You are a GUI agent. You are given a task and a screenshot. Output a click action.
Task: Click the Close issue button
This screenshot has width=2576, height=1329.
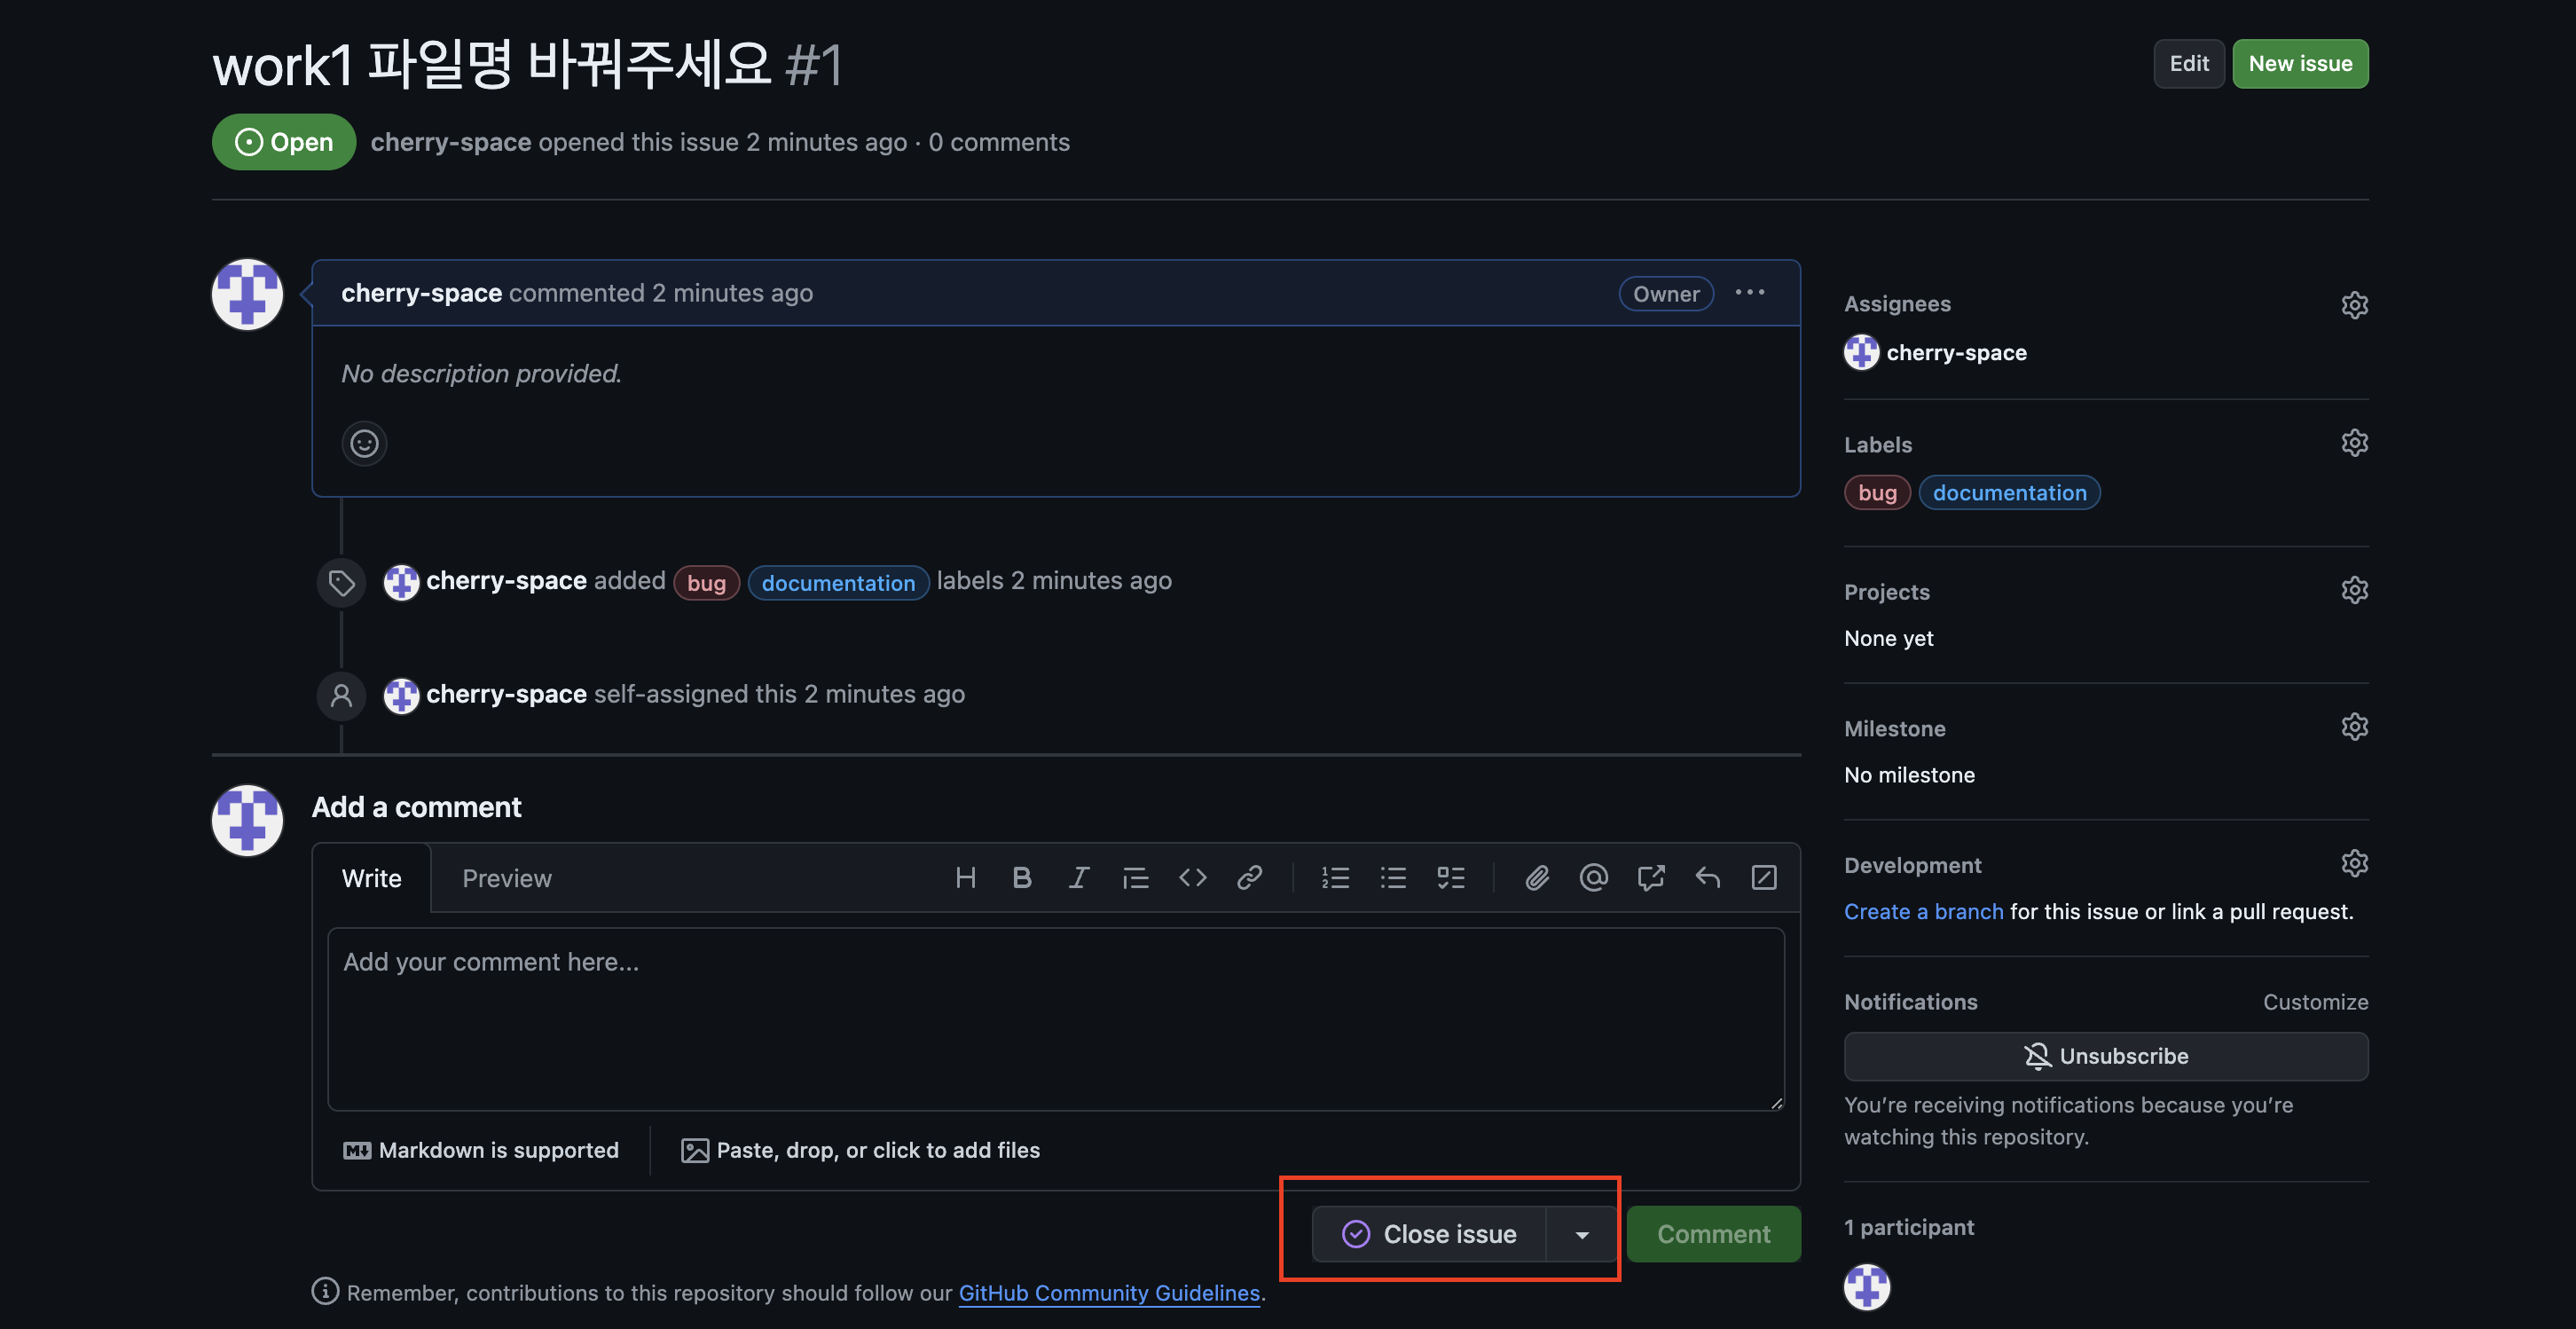pyautogui.click(x=1429, y=1235)
